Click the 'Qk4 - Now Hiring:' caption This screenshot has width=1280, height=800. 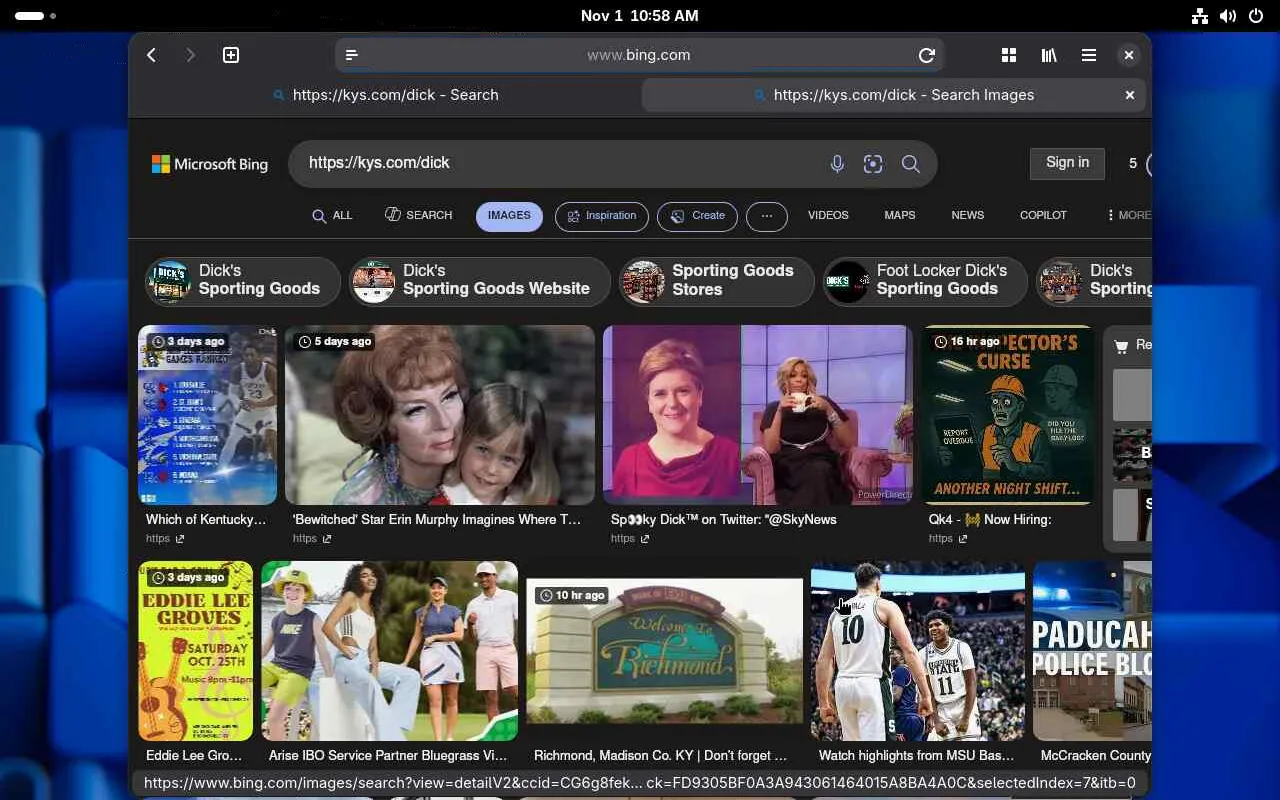tap(990, 520)
